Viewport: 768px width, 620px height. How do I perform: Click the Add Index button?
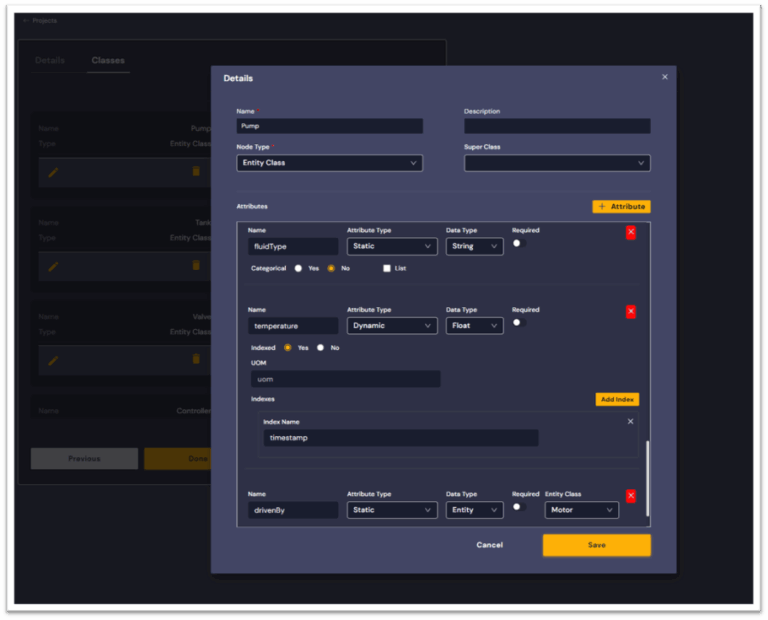click(x=616, y=399)
